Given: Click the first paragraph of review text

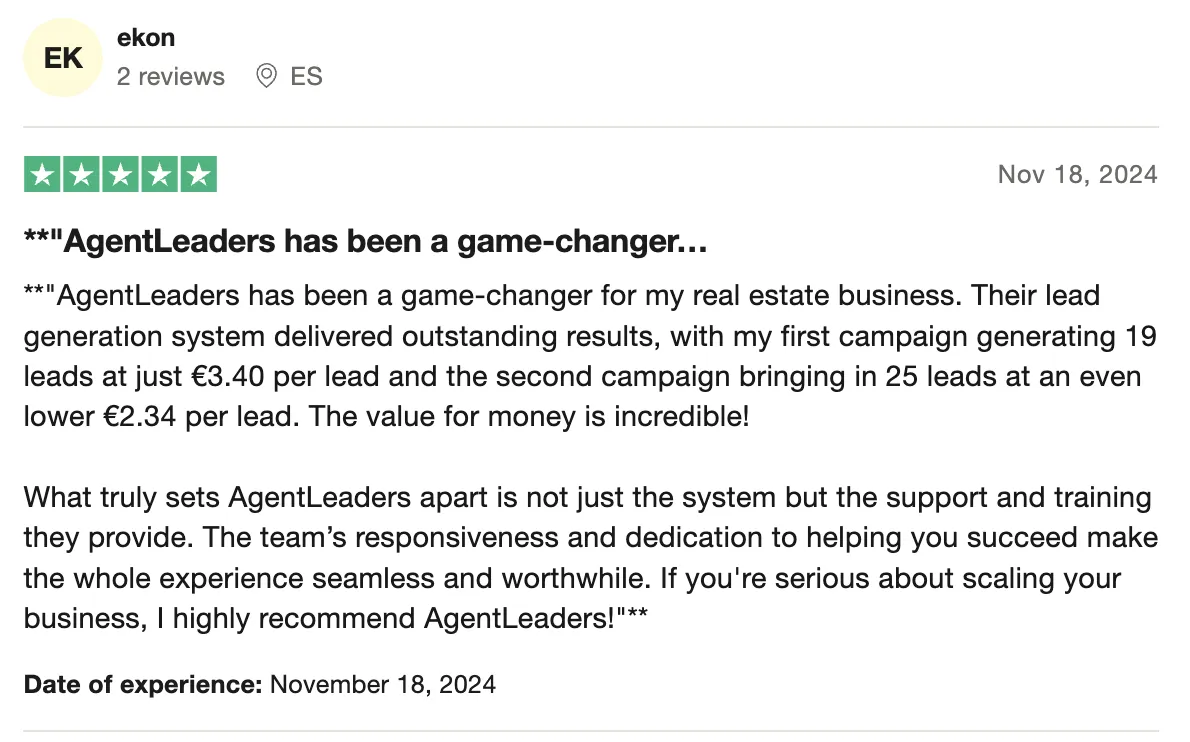Looking at the screenshot, I should (x=590, y=356).
